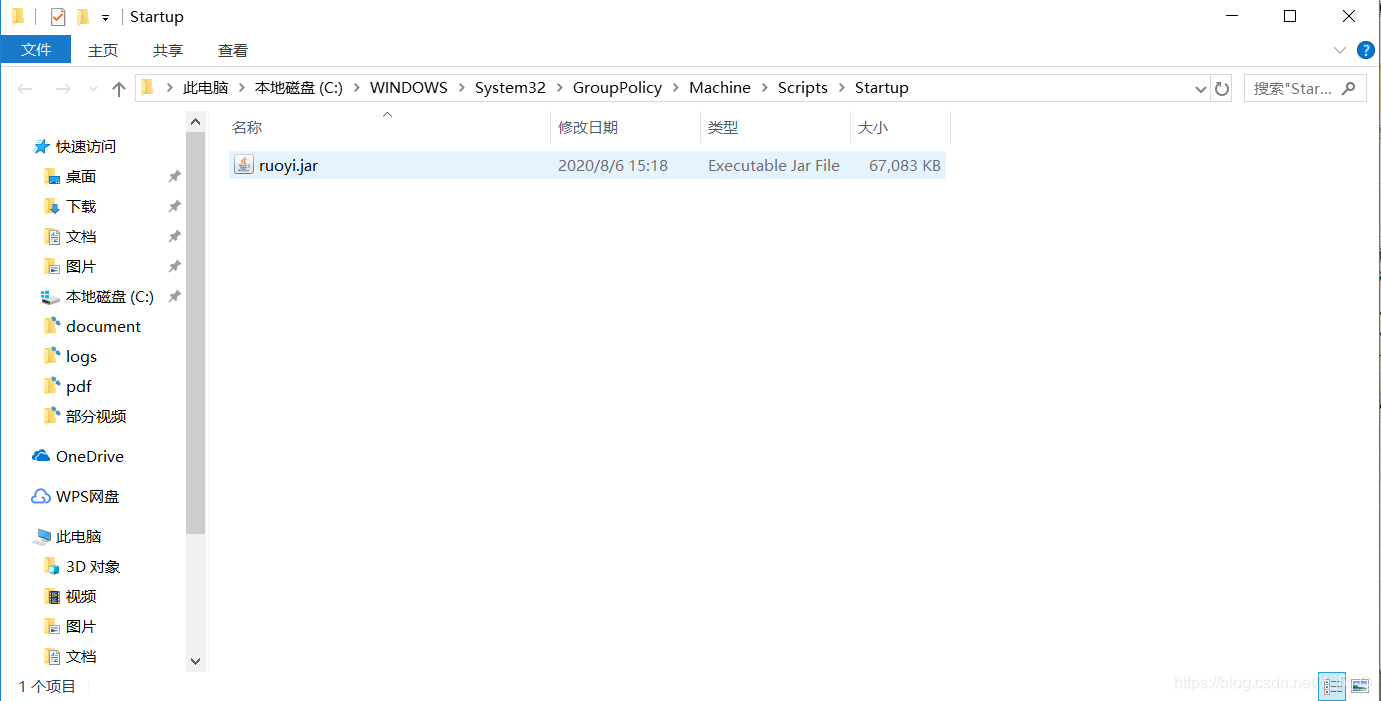The height and width of the screenshot is (701, 1381).
Task: Click the date 2020/8/6 15:18
Action: coord(613,165)
